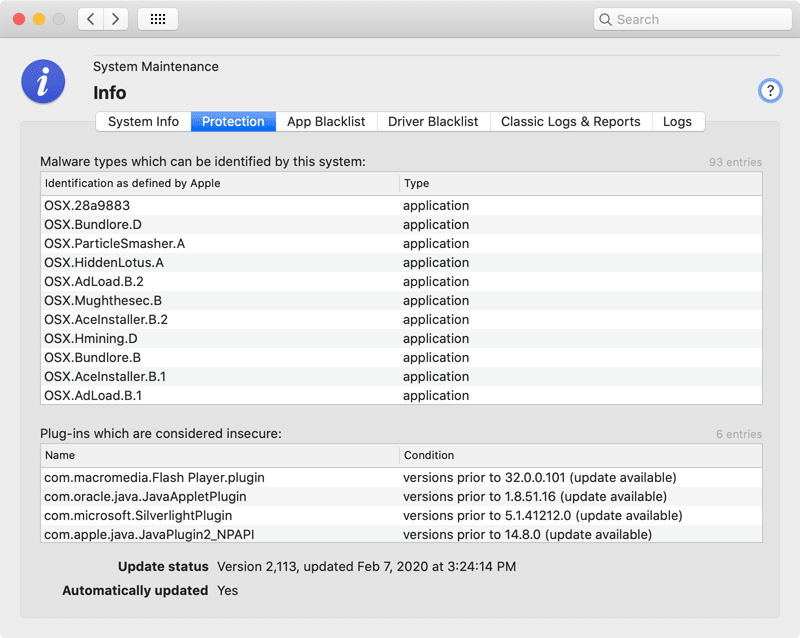The width and height of the screenshot is (800, 638).
Task: Click the com.oracle.java.JavaAppletPlugin entry
Action: (402, 497)
